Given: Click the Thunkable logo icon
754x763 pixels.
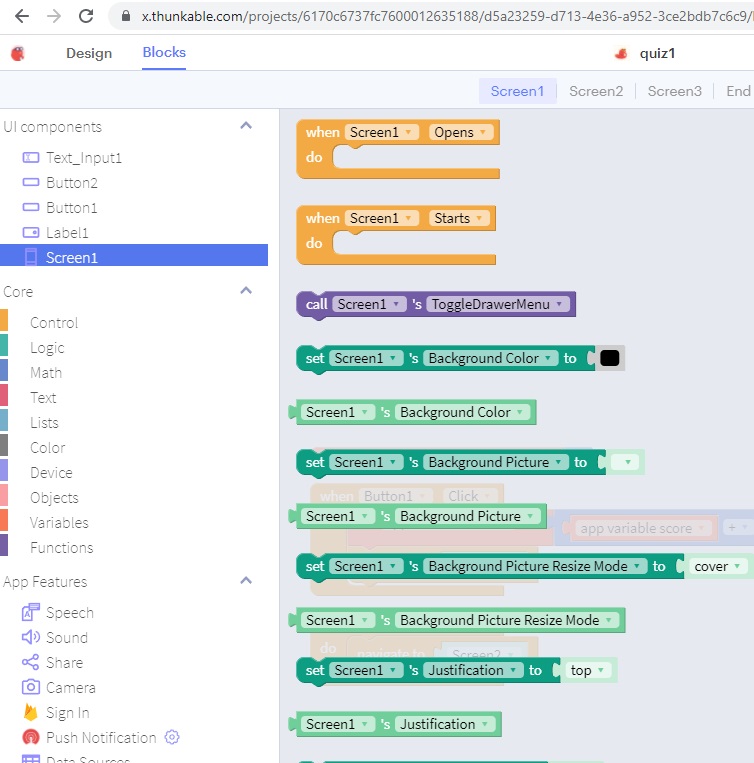Looking at the screenshot, I should [17, 54].
